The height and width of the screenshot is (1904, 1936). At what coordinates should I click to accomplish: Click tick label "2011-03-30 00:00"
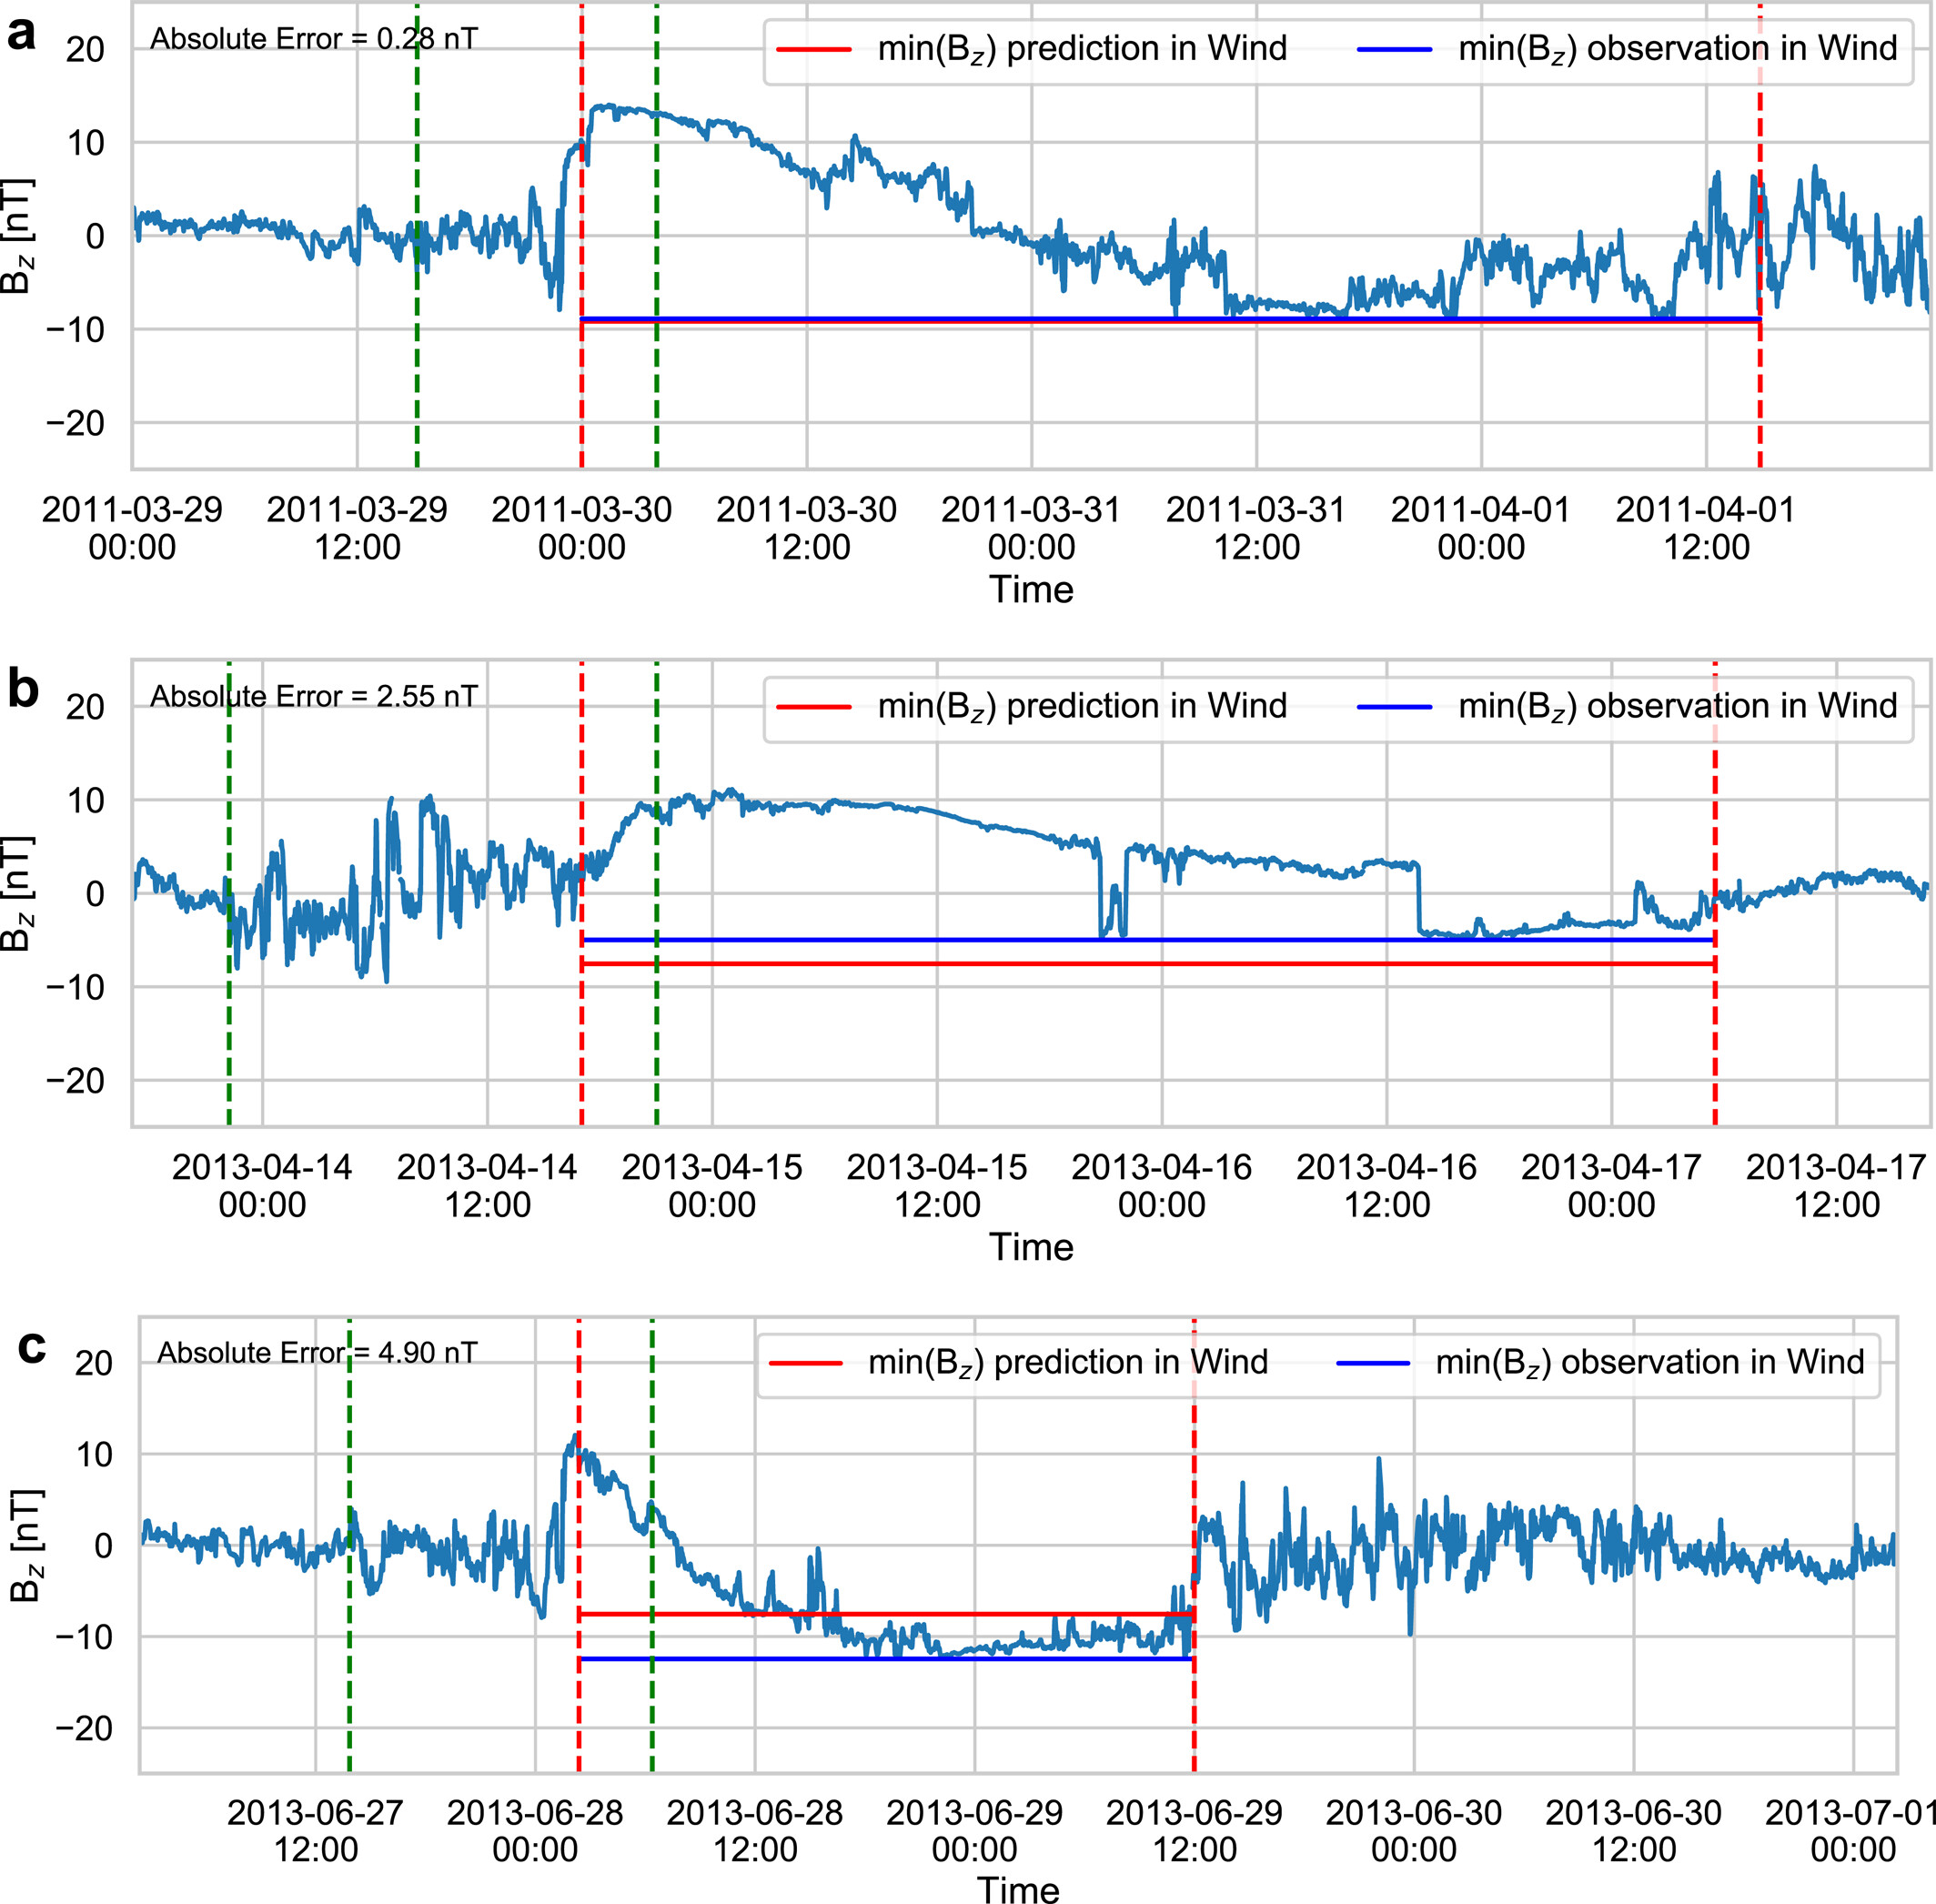pyautogui.click(x=582, y=528)
